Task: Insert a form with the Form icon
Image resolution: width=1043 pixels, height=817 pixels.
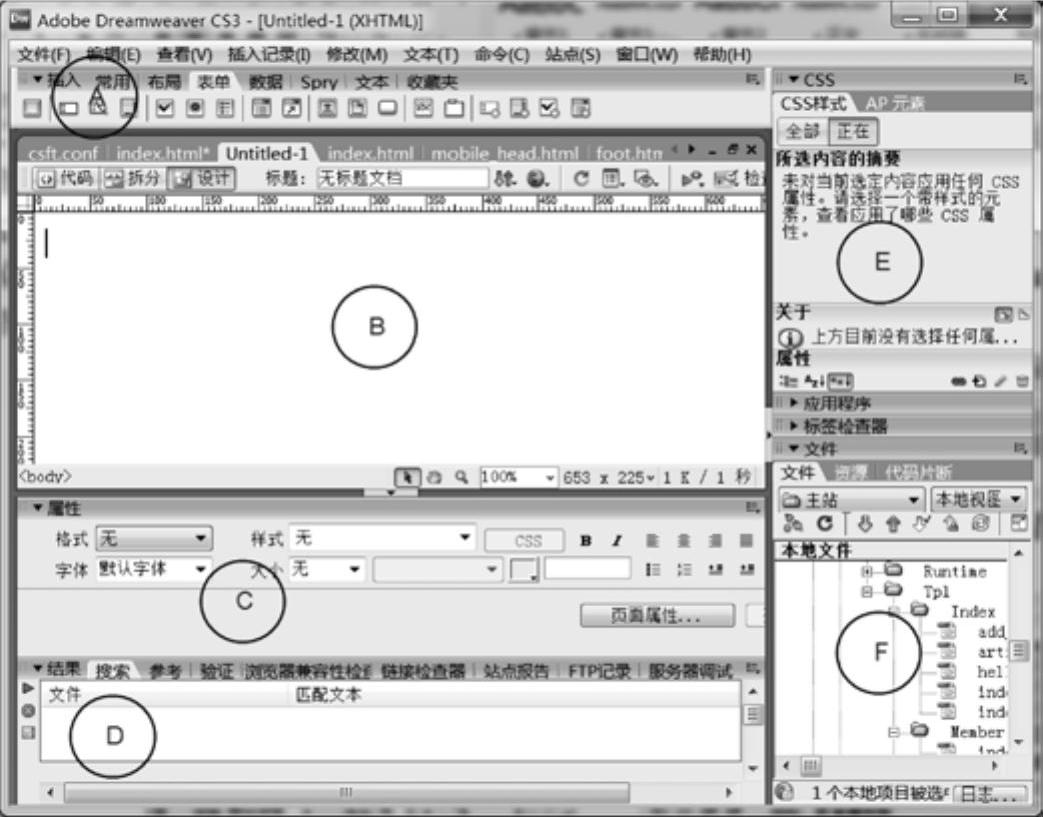Action: coord(32,108)
